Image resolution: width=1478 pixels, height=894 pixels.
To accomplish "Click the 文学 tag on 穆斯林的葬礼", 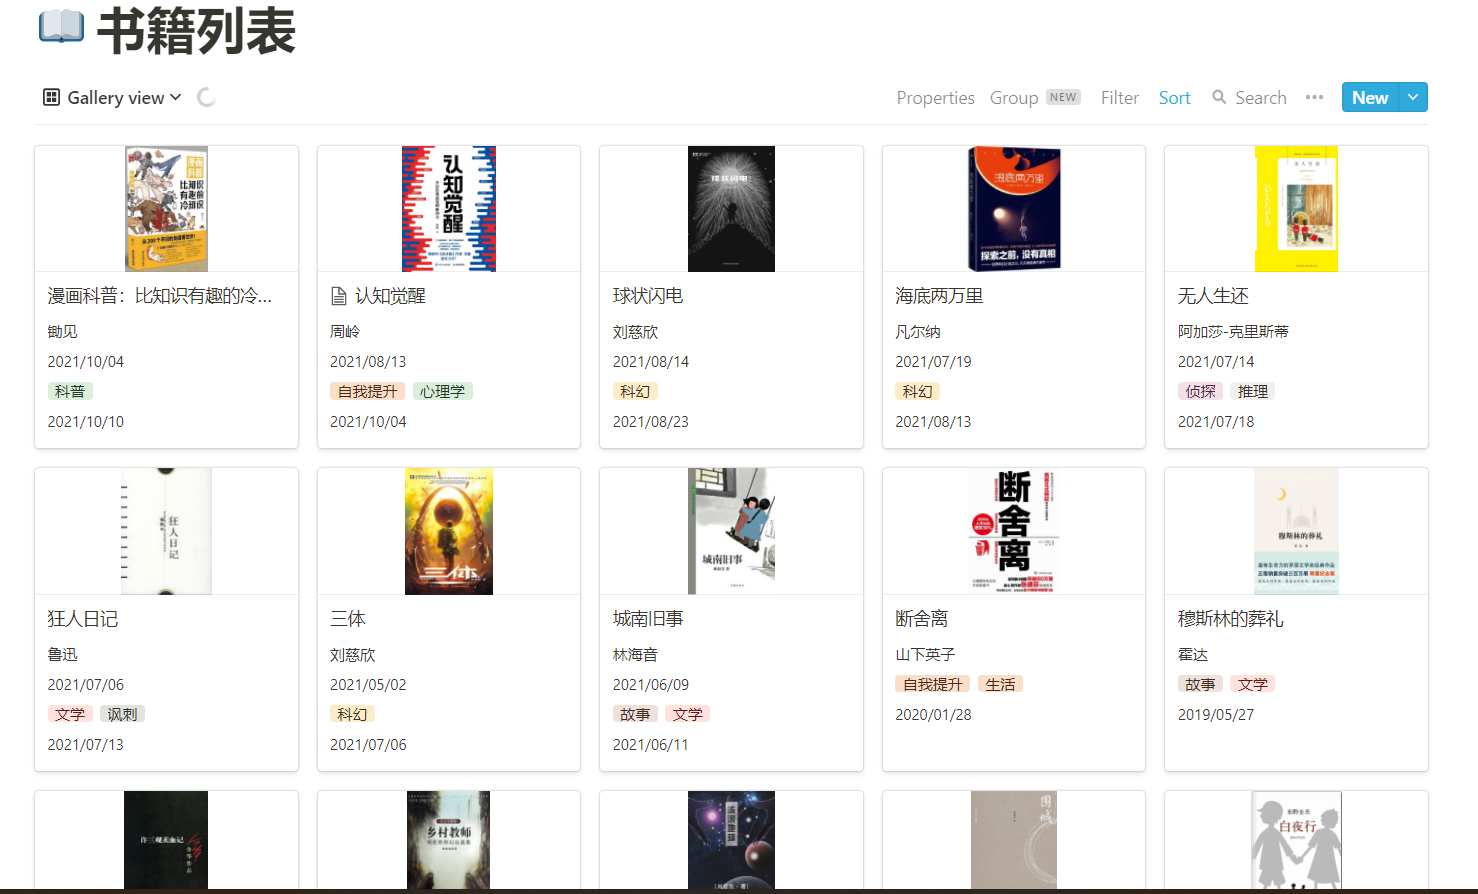I will point(1252,684).
